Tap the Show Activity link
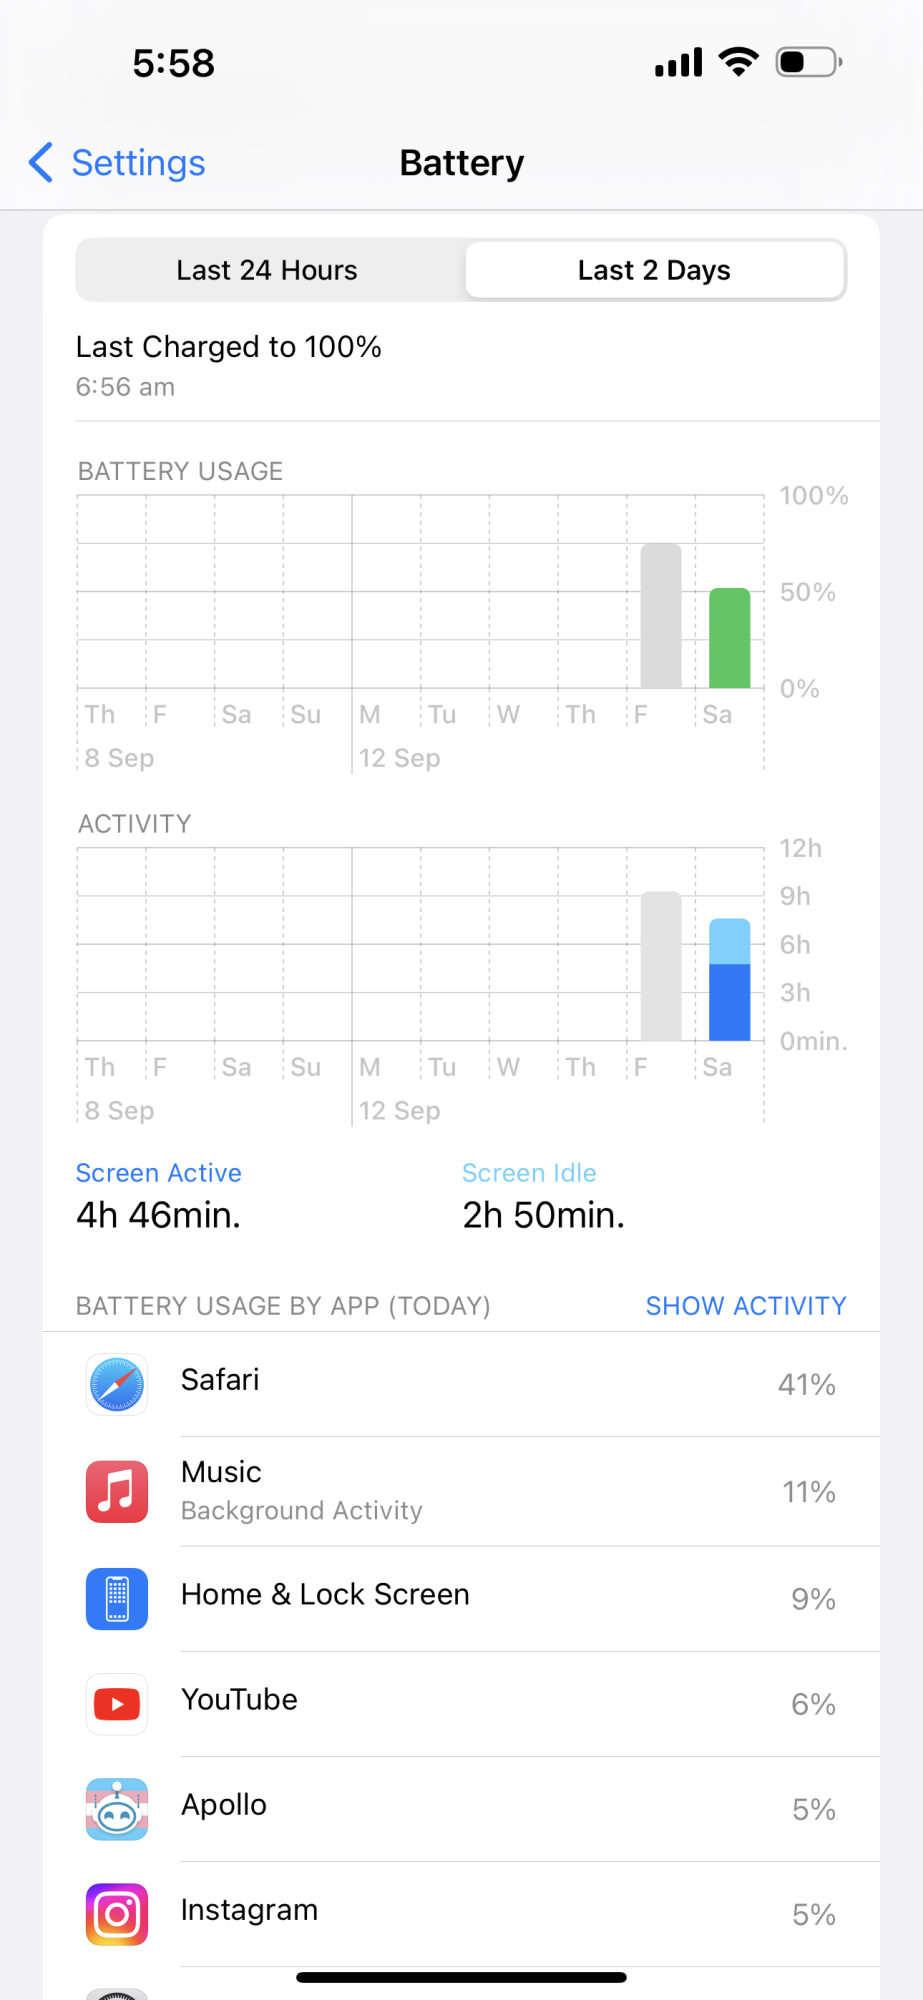The height and width of the screenshot is (2000, 923). tap(746, 1306)
